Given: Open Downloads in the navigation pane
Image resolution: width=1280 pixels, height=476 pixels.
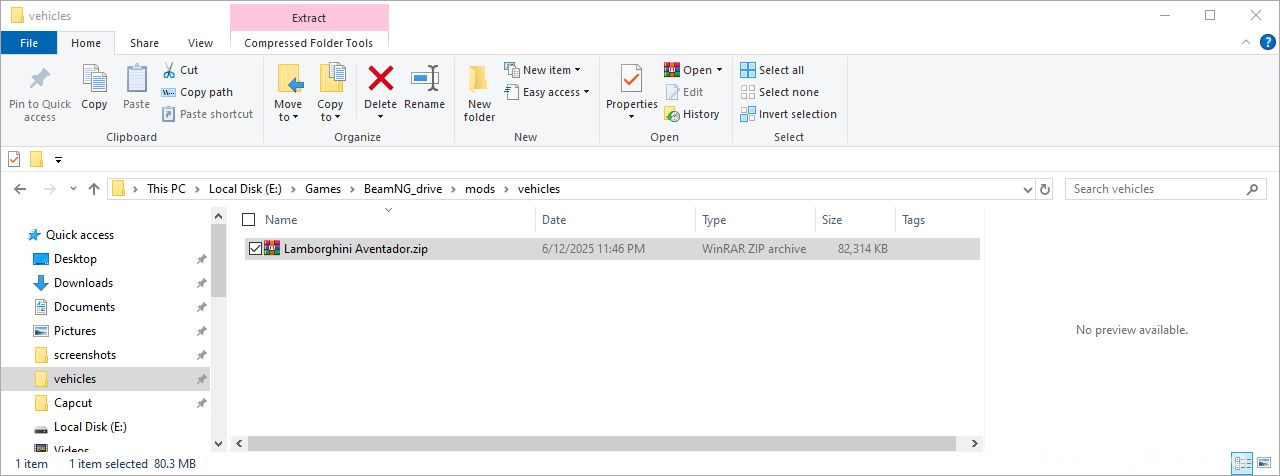Looking at the screenshot, I should click(x=83, y=283).
